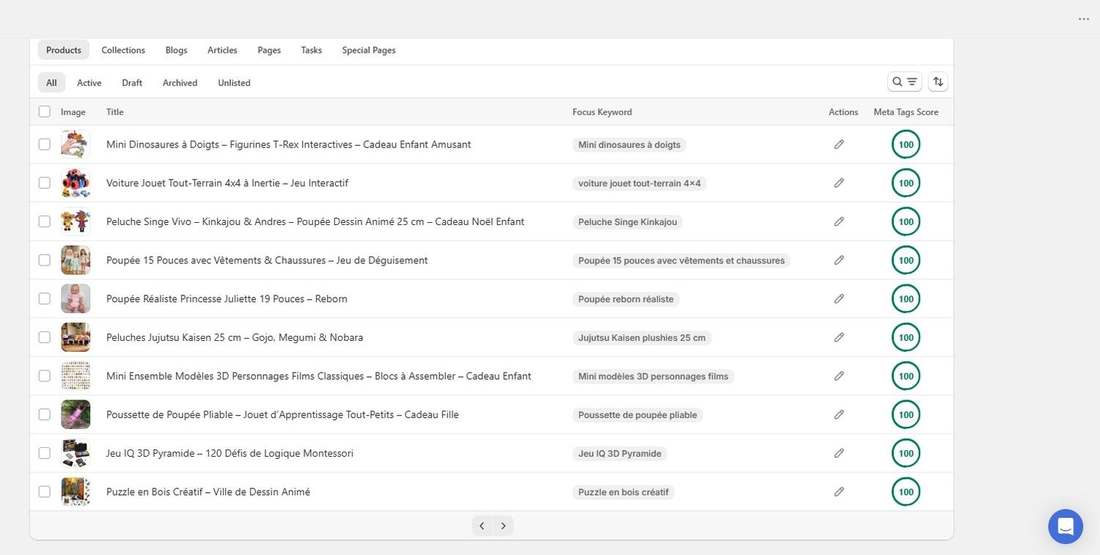Tick checkbox for Voiture Jouet Tout-Terrain
The image size is (1100, 555).
[45, 183]
